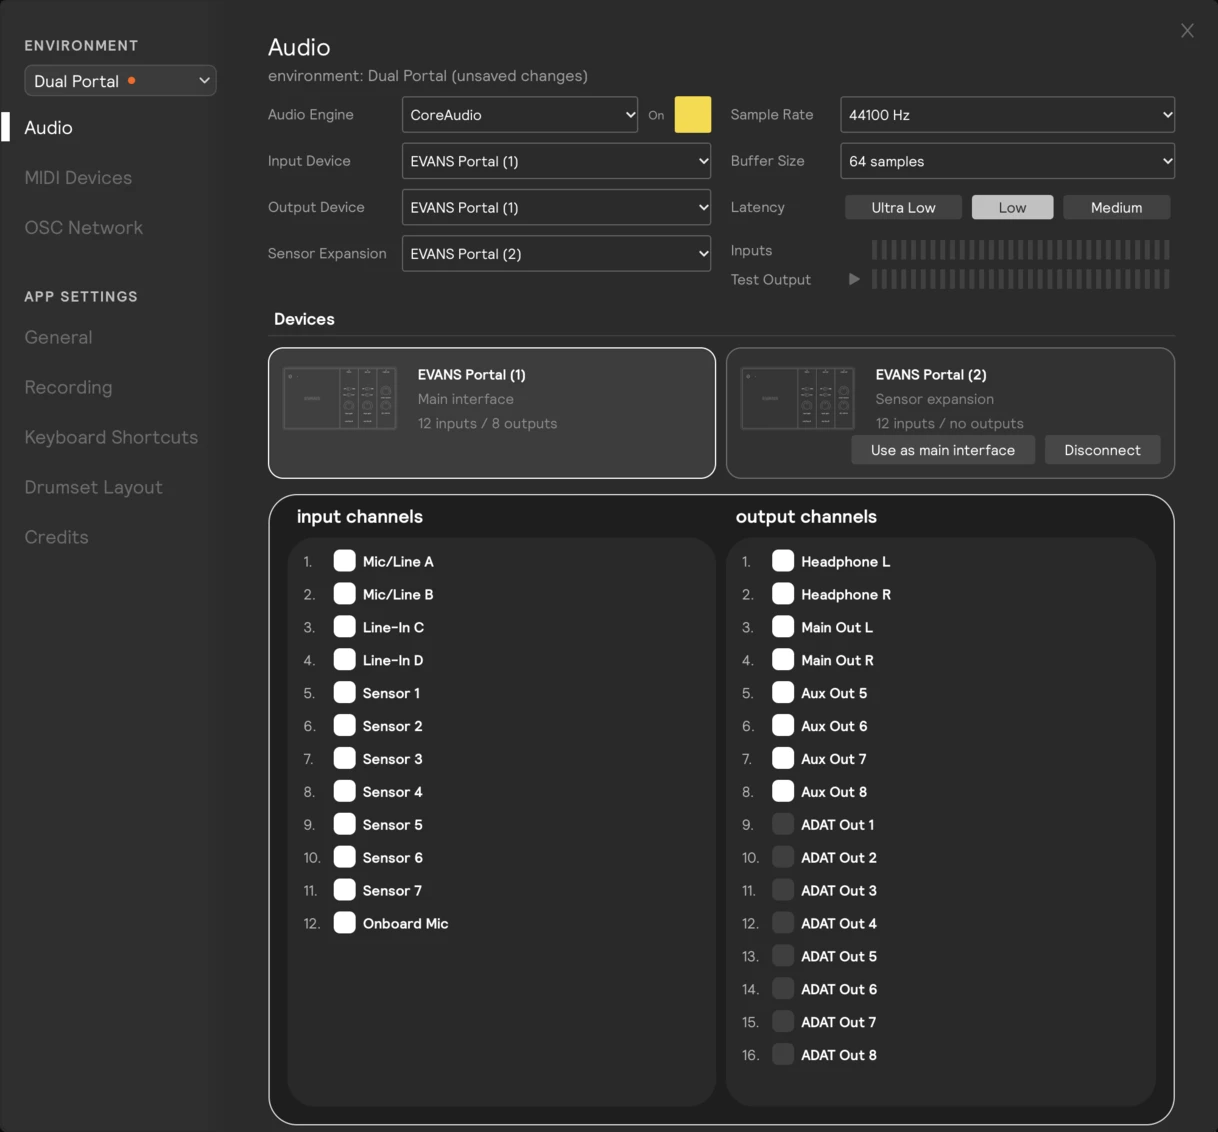The image size is (1218, 1132).
Task: Toggle Aux Out 8 output checkbox
Action: (x=783, y=792)
